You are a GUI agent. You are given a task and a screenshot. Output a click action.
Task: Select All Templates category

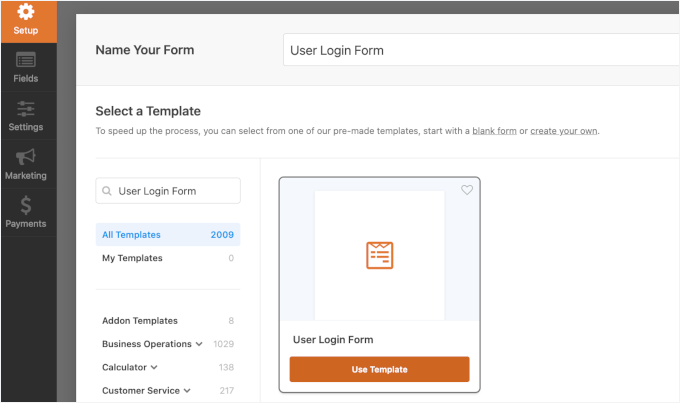click(x=131, y=235)
